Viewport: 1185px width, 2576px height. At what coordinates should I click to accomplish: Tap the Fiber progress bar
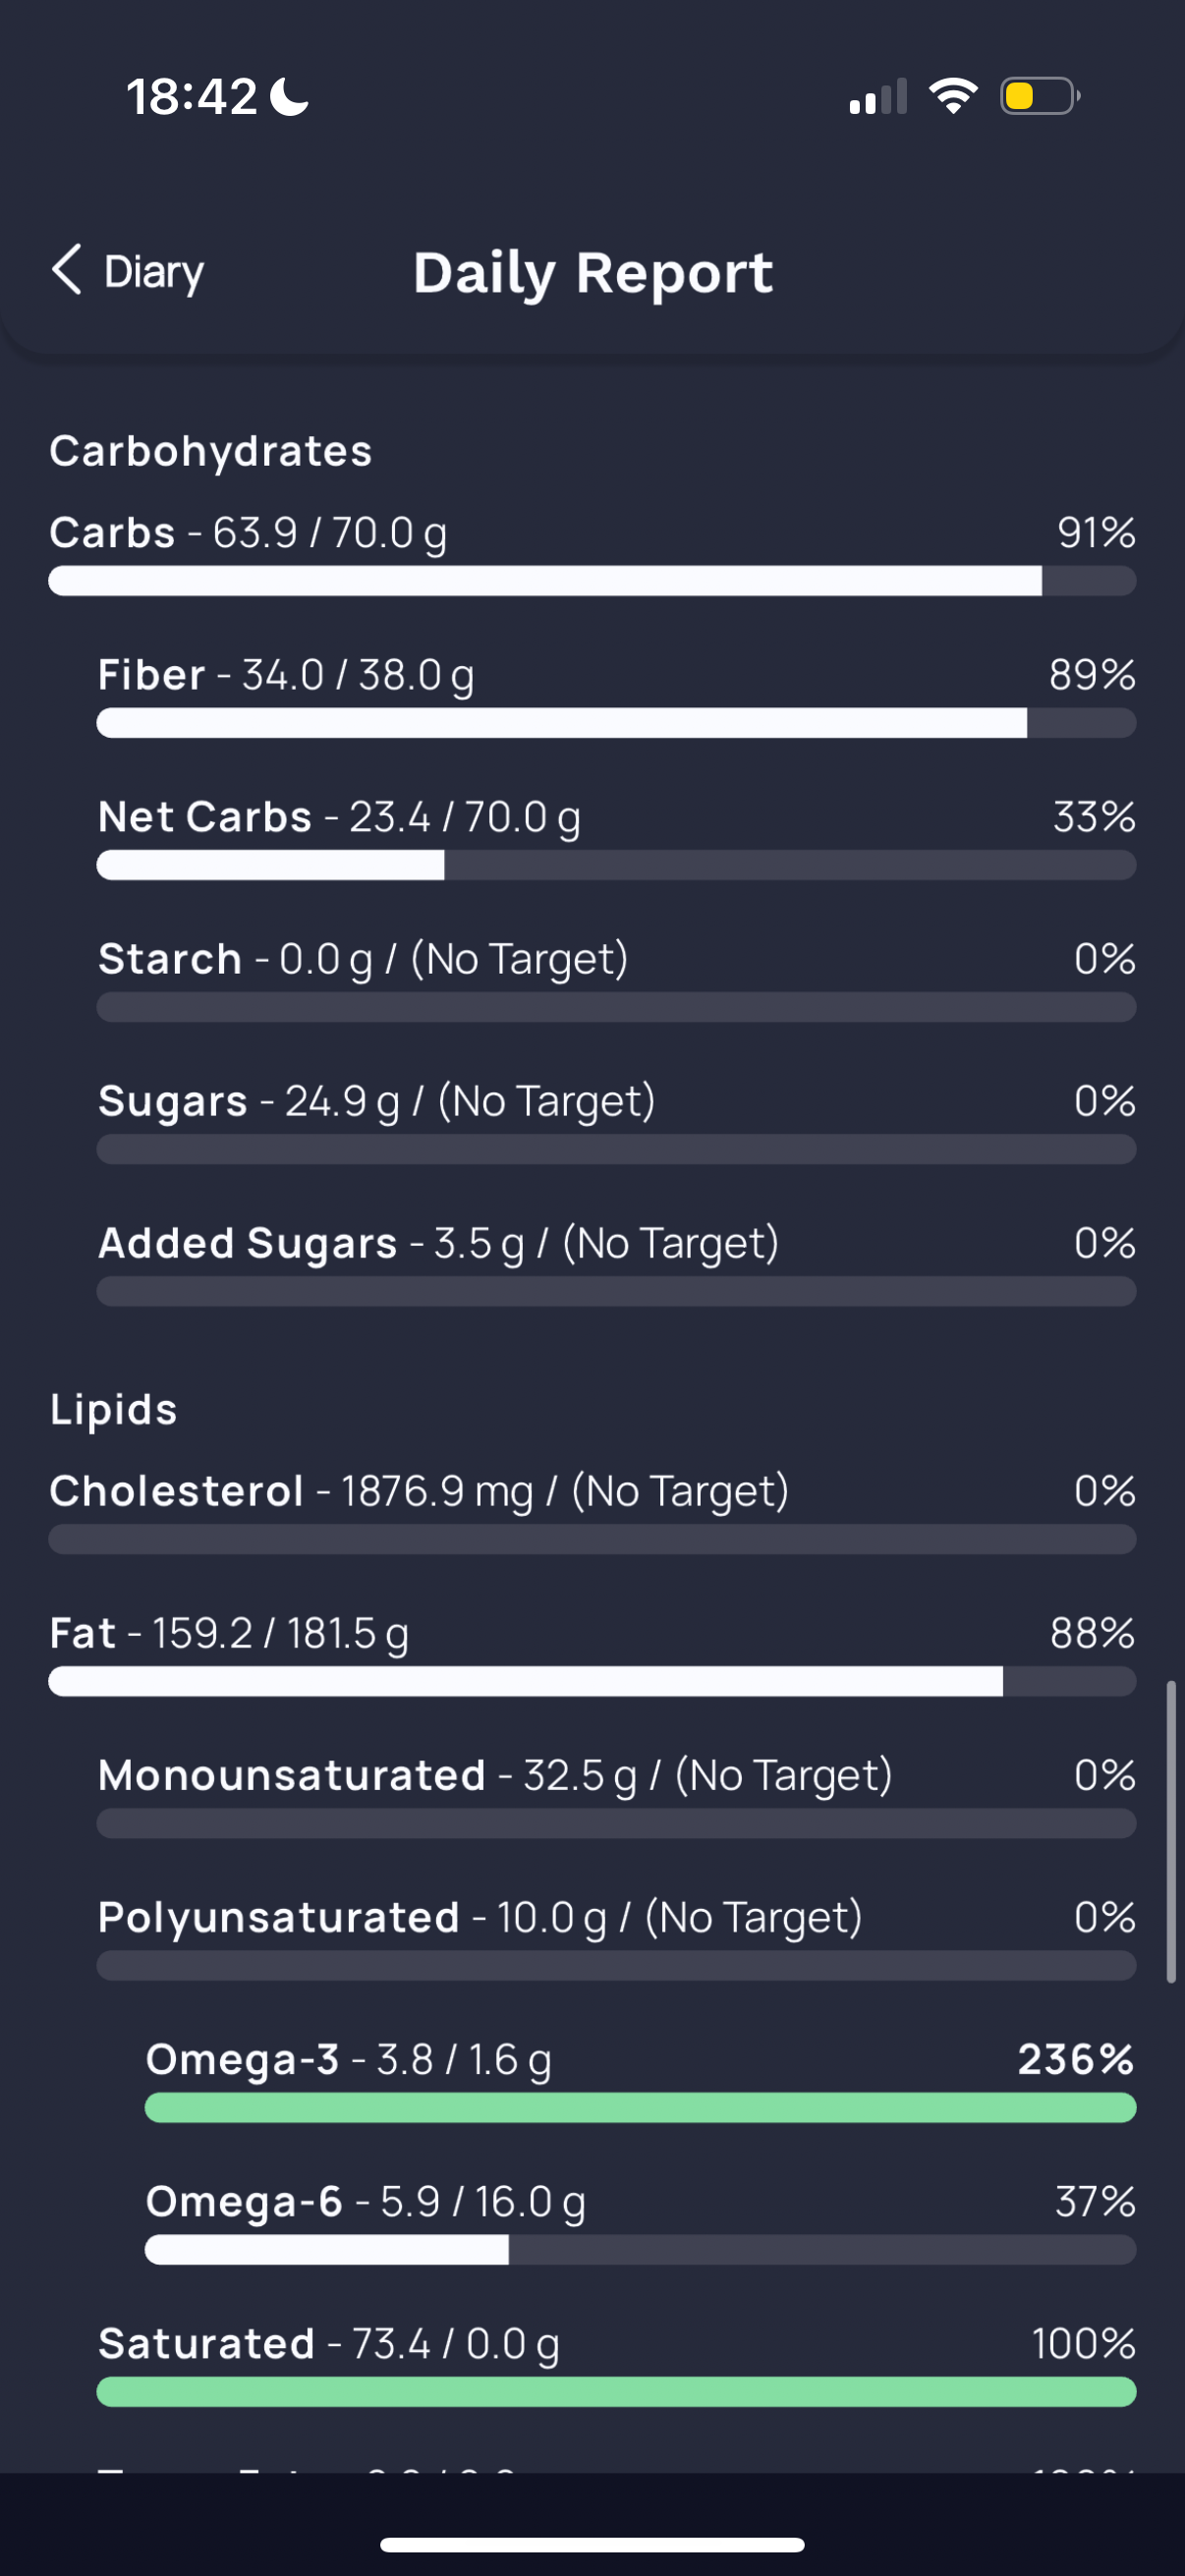616,723
